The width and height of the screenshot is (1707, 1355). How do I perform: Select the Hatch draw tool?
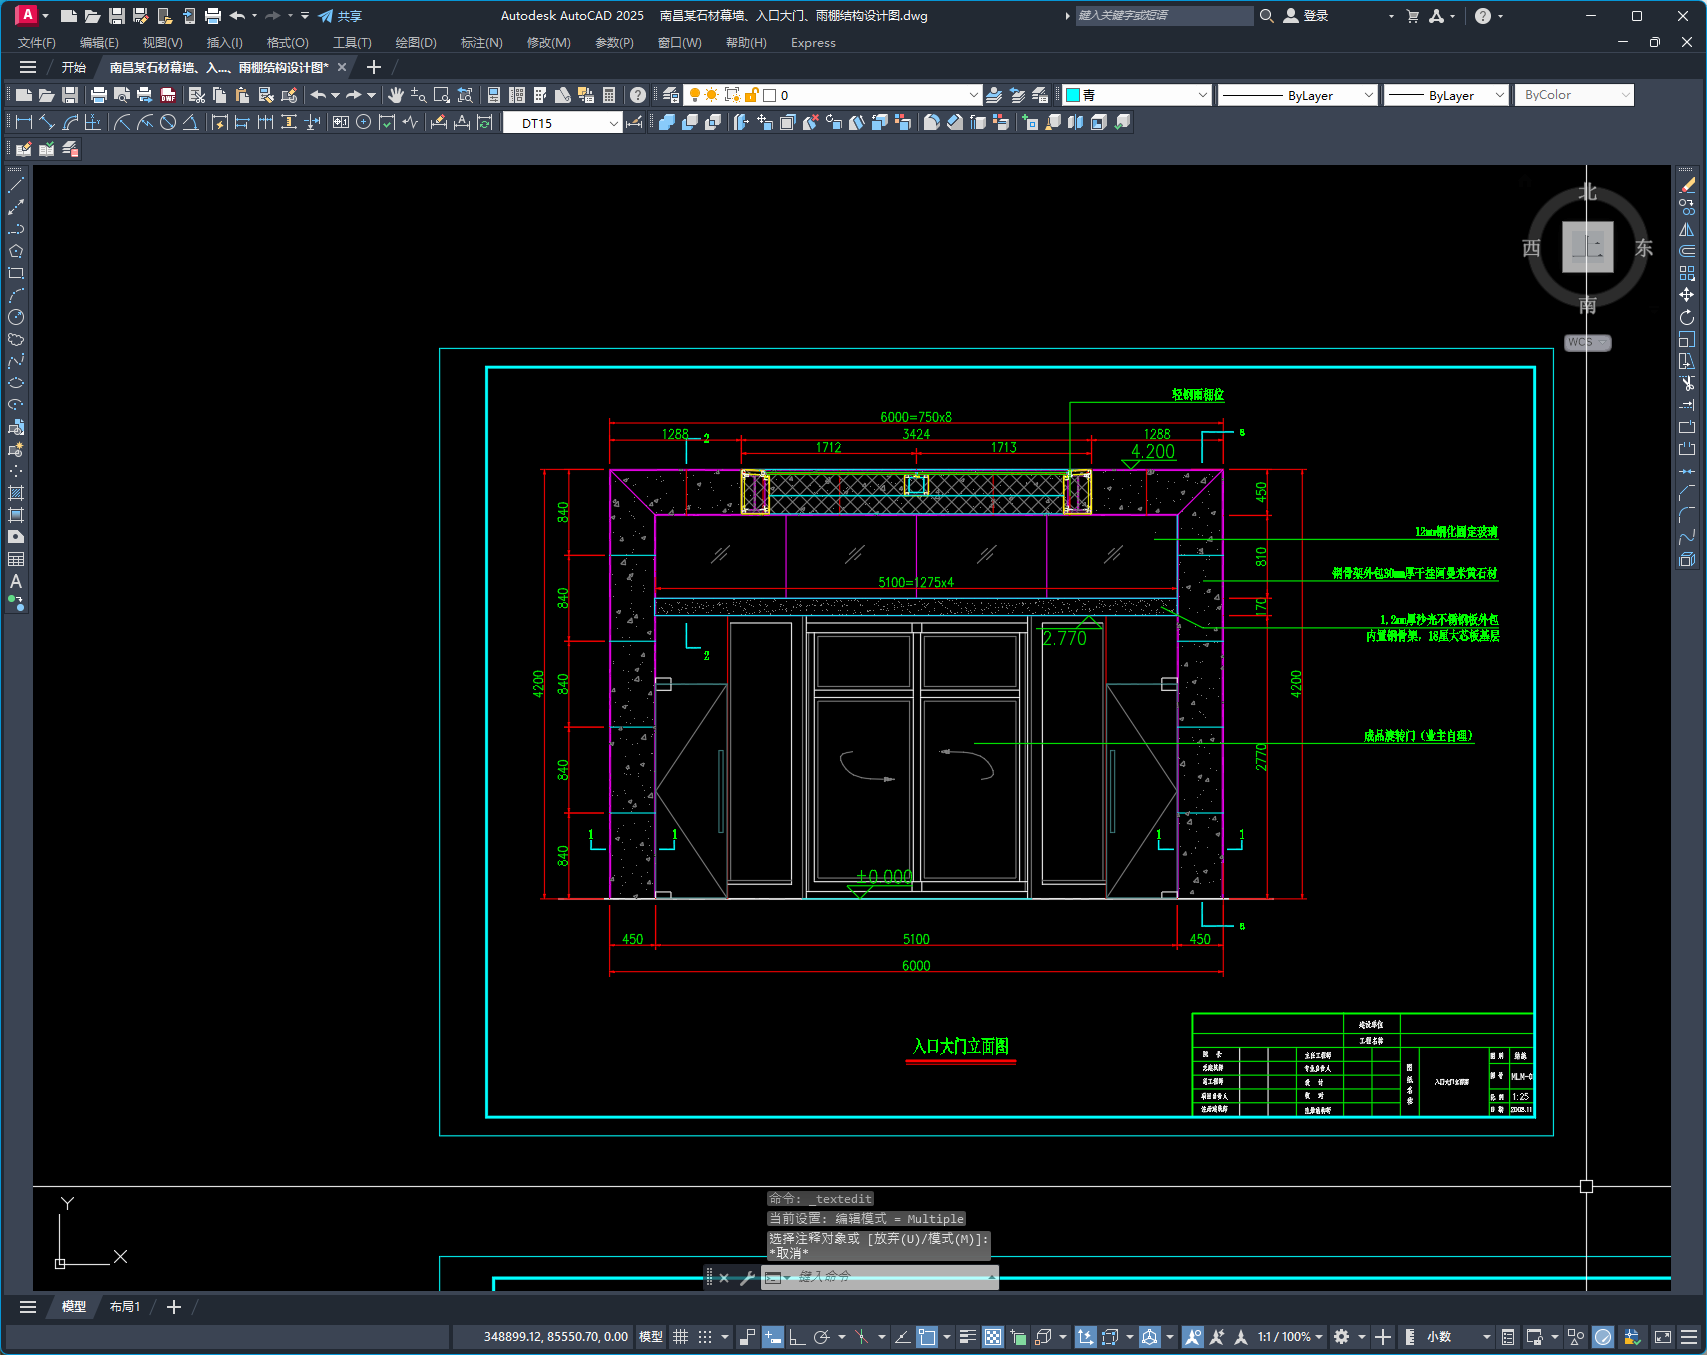[x=16, y=493]
